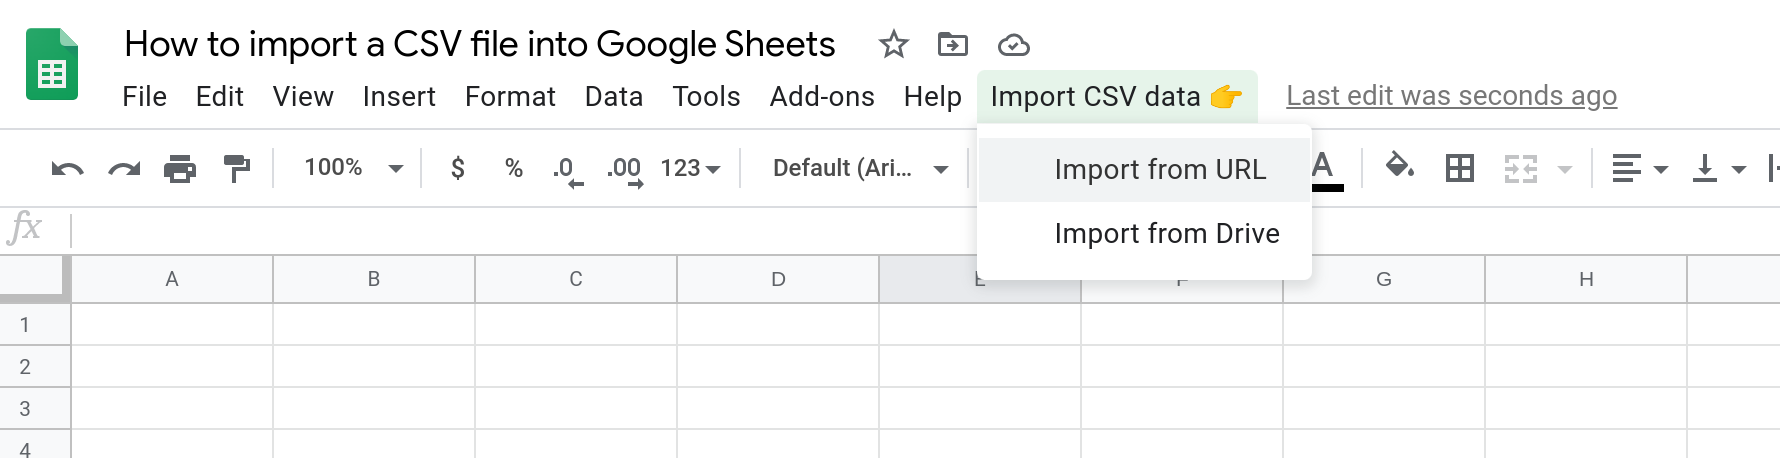Open the Google Sheets home icon
This screenshot has height=458, width=1780.
[52, 64]
